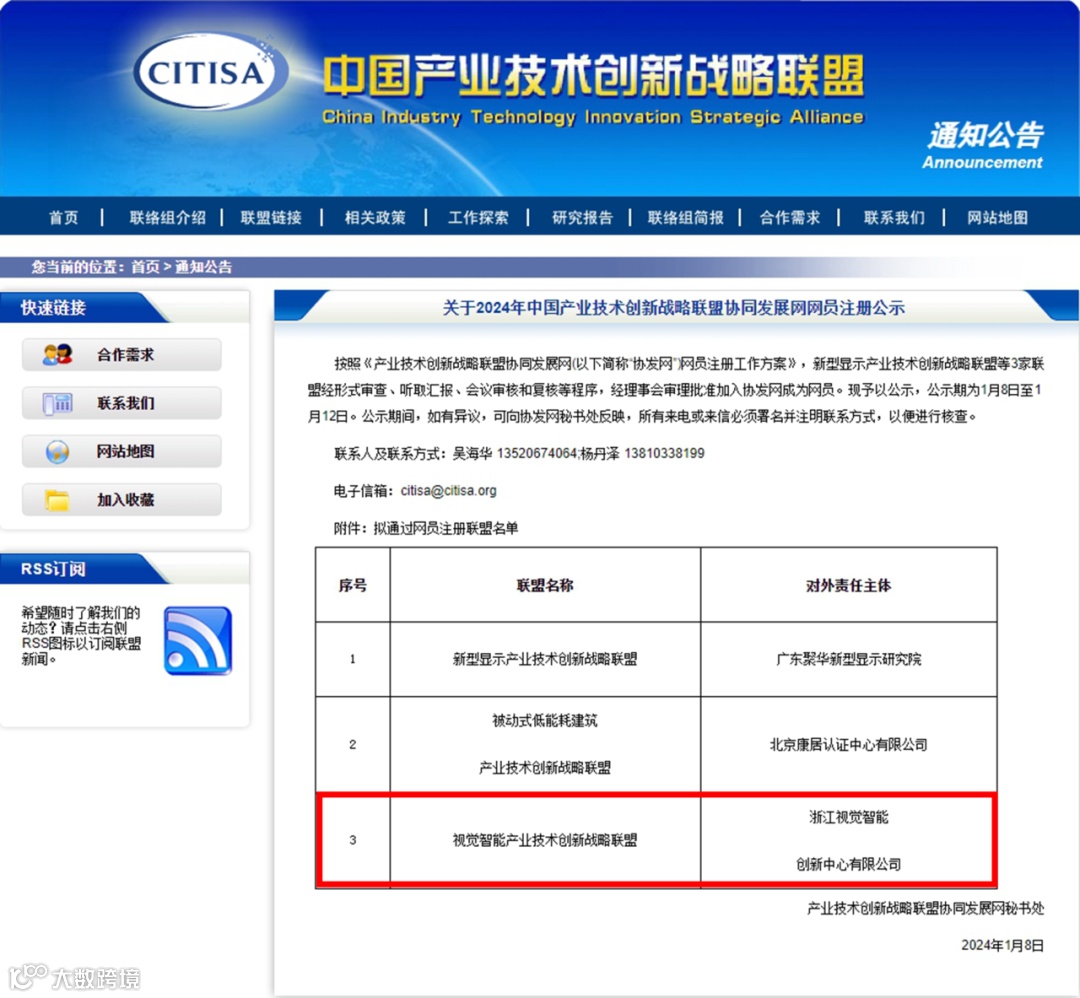Click cell 新型显示产业技术创新战略联盟
The image size is (1080, 998).
[x=545, y=659]
